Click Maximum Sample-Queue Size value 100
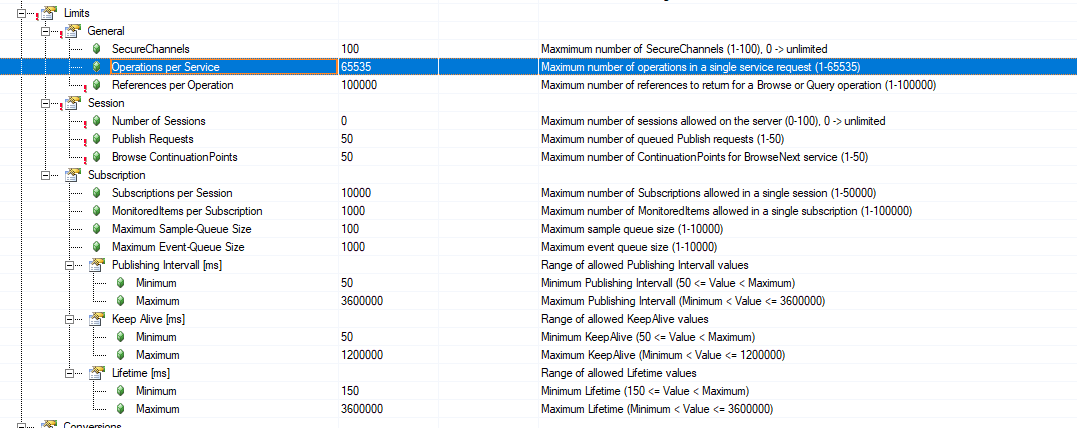The height and width of the screenshot is (428, 1077). click(x=350, y=229)
